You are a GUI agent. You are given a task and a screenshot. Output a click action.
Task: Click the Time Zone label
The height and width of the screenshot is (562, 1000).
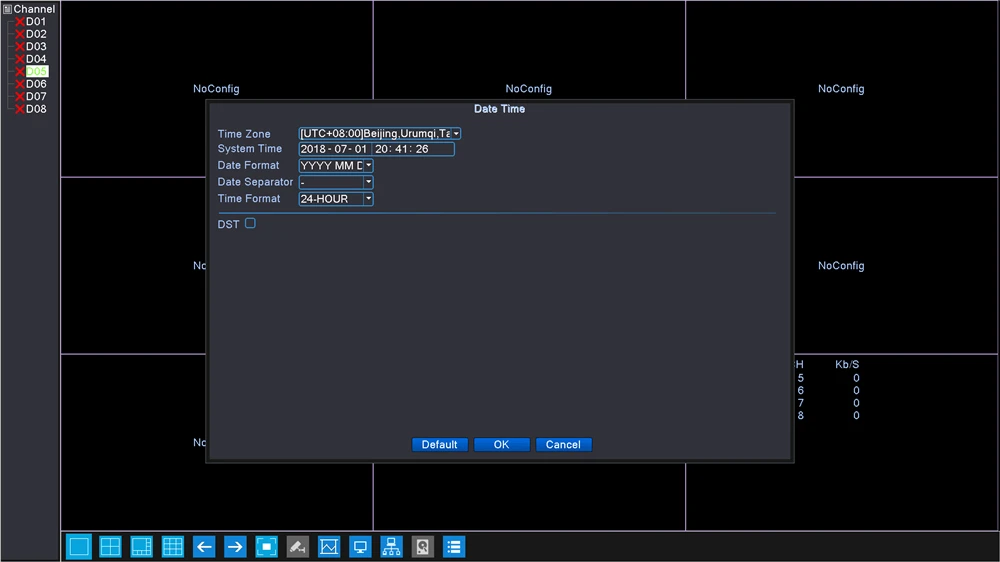(x=244, y=134)
